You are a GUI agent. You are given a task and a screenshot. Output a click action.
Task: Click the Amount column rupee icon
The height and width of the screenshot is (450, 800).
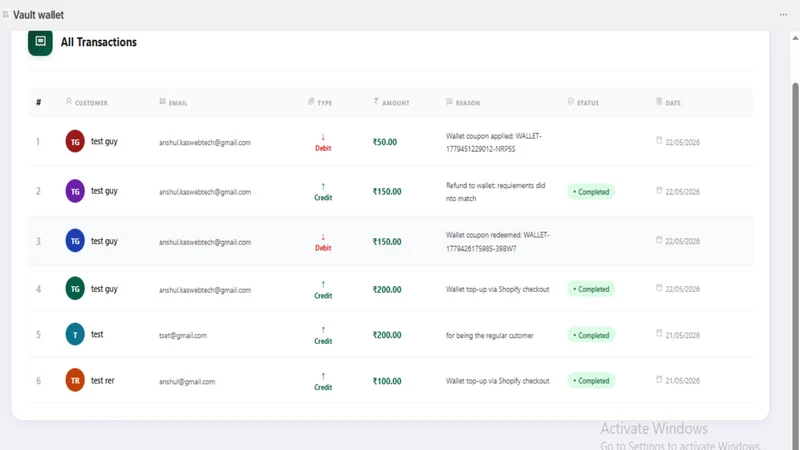pyautogui.click(x=376, y=102)
